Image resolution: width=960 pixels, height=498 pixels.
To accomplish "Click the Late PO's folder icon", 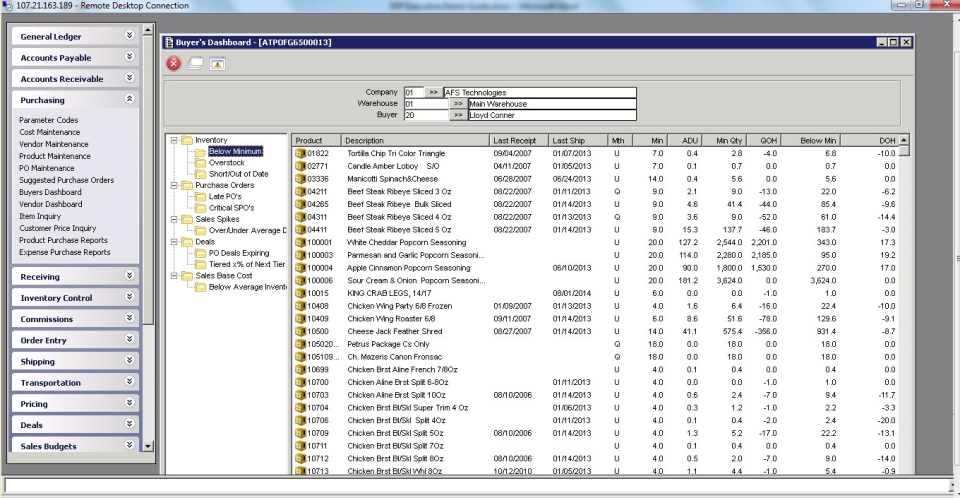I will tap(201, 196).
